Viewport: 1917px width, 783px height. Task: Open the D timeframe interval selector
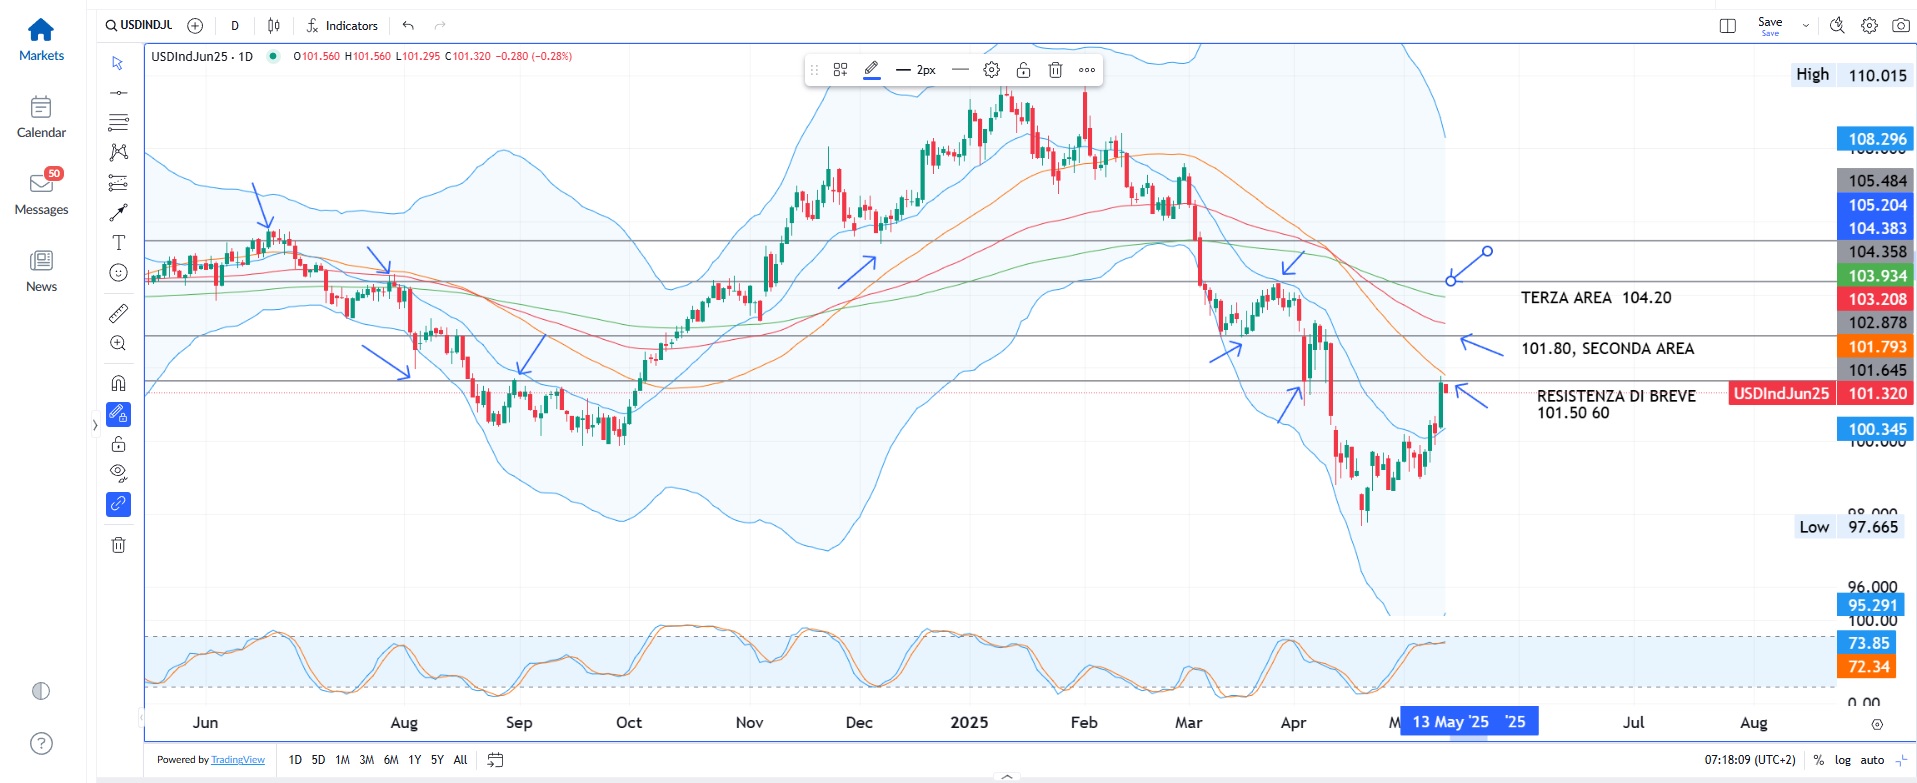235,26
